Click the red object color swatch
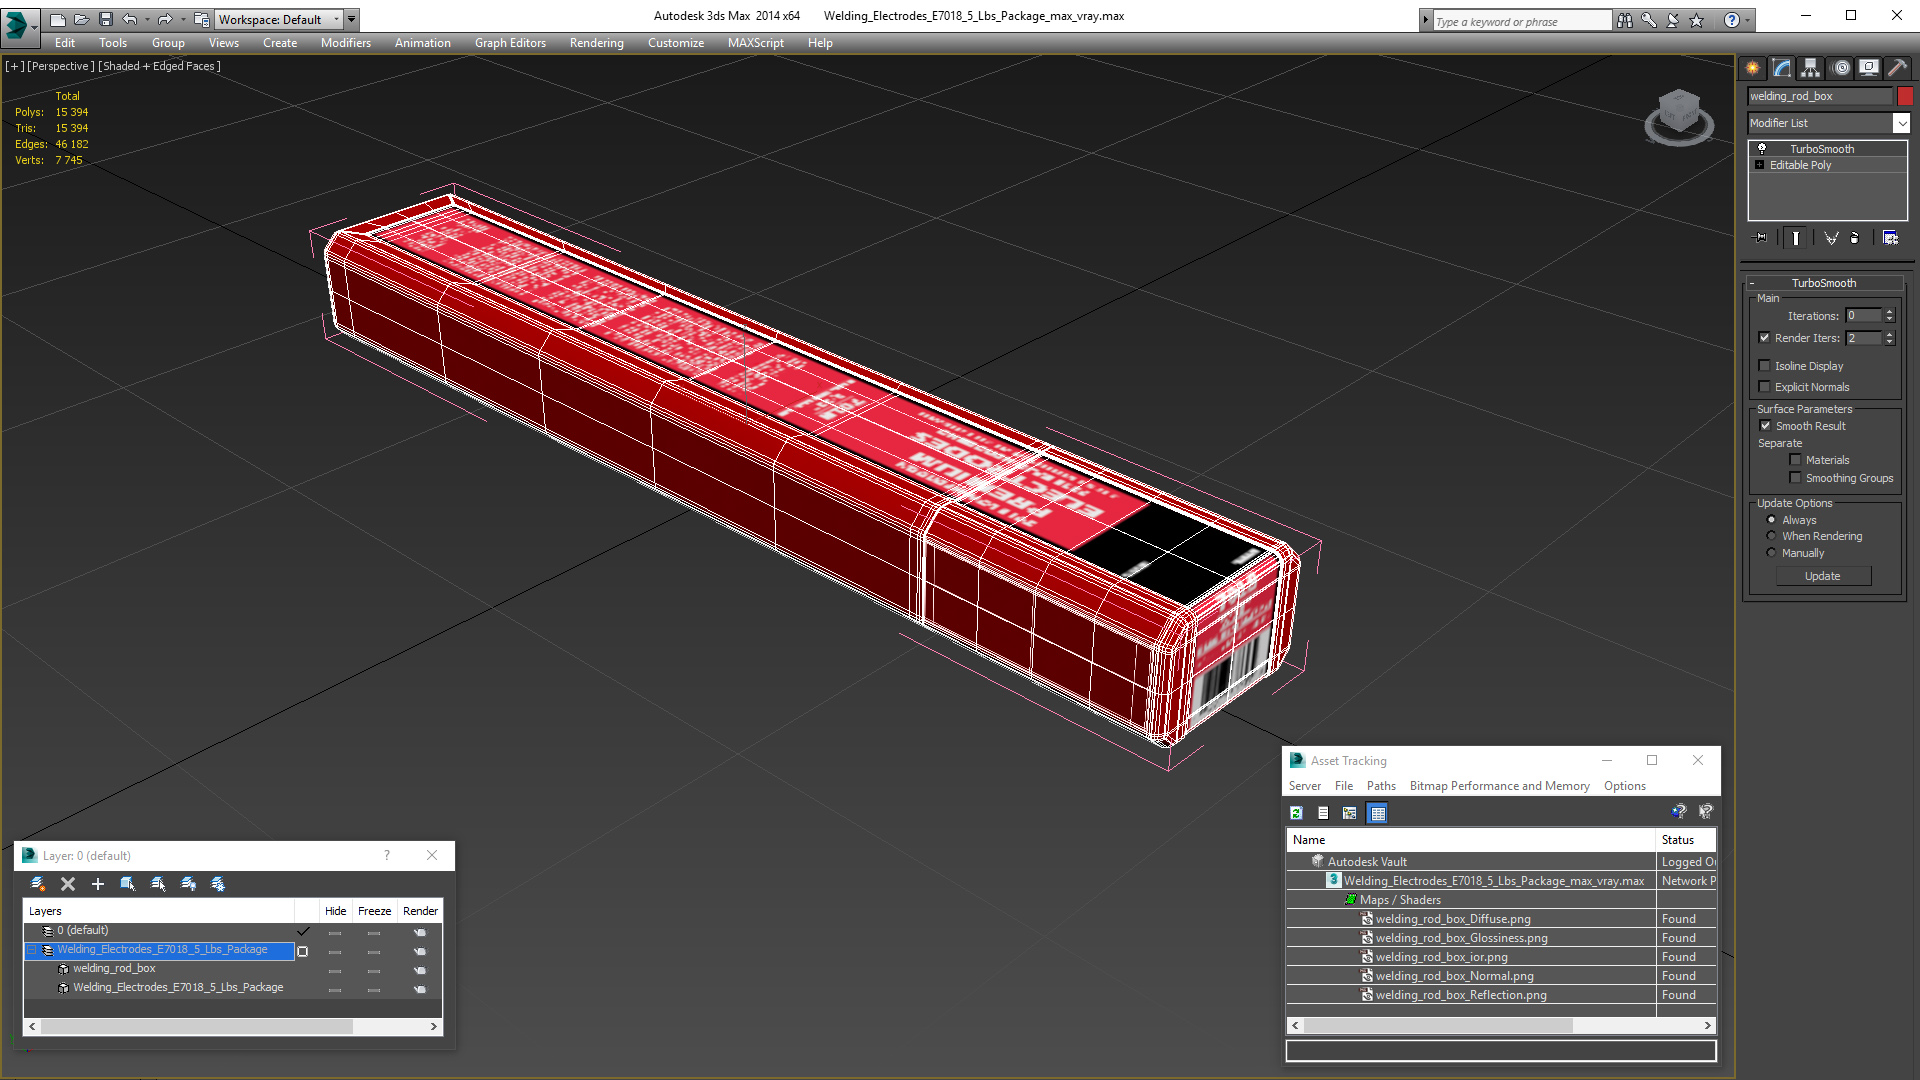1920x1080 pixels. [1905, 96]
